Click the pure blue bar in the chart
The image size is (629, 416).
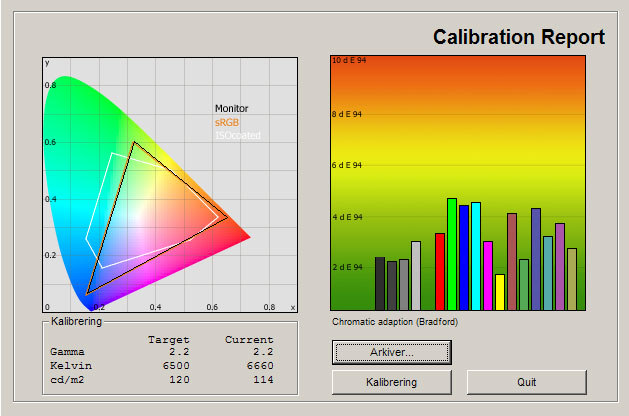(x=464, y=258)
